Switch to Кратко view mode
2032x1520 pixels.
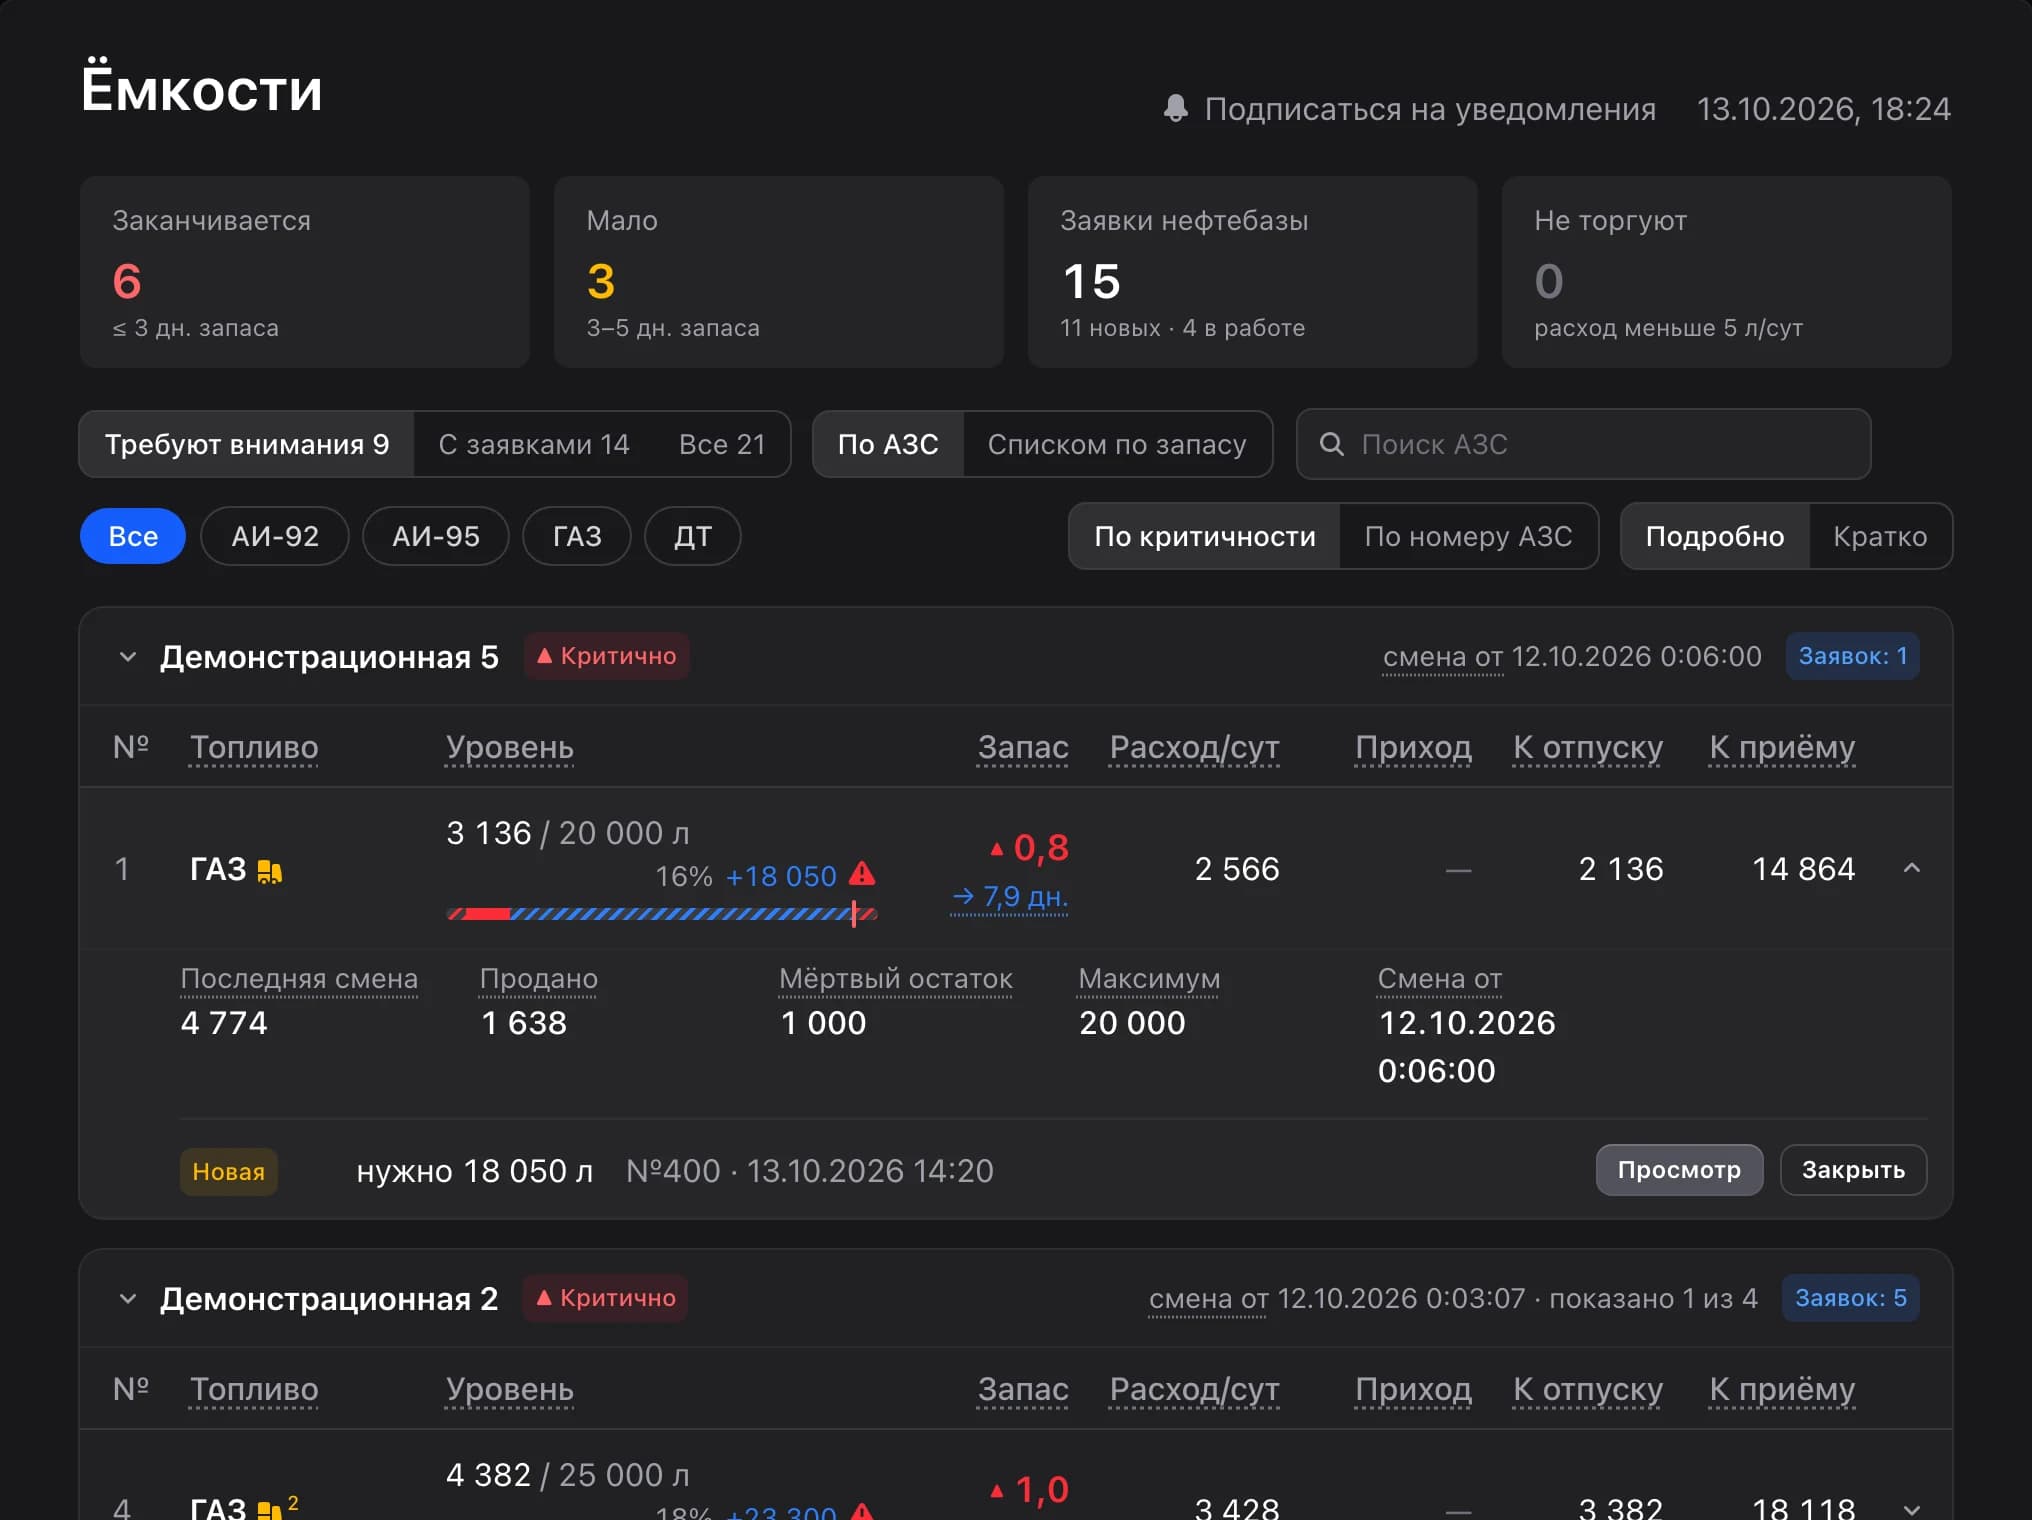click(1880, 536)
